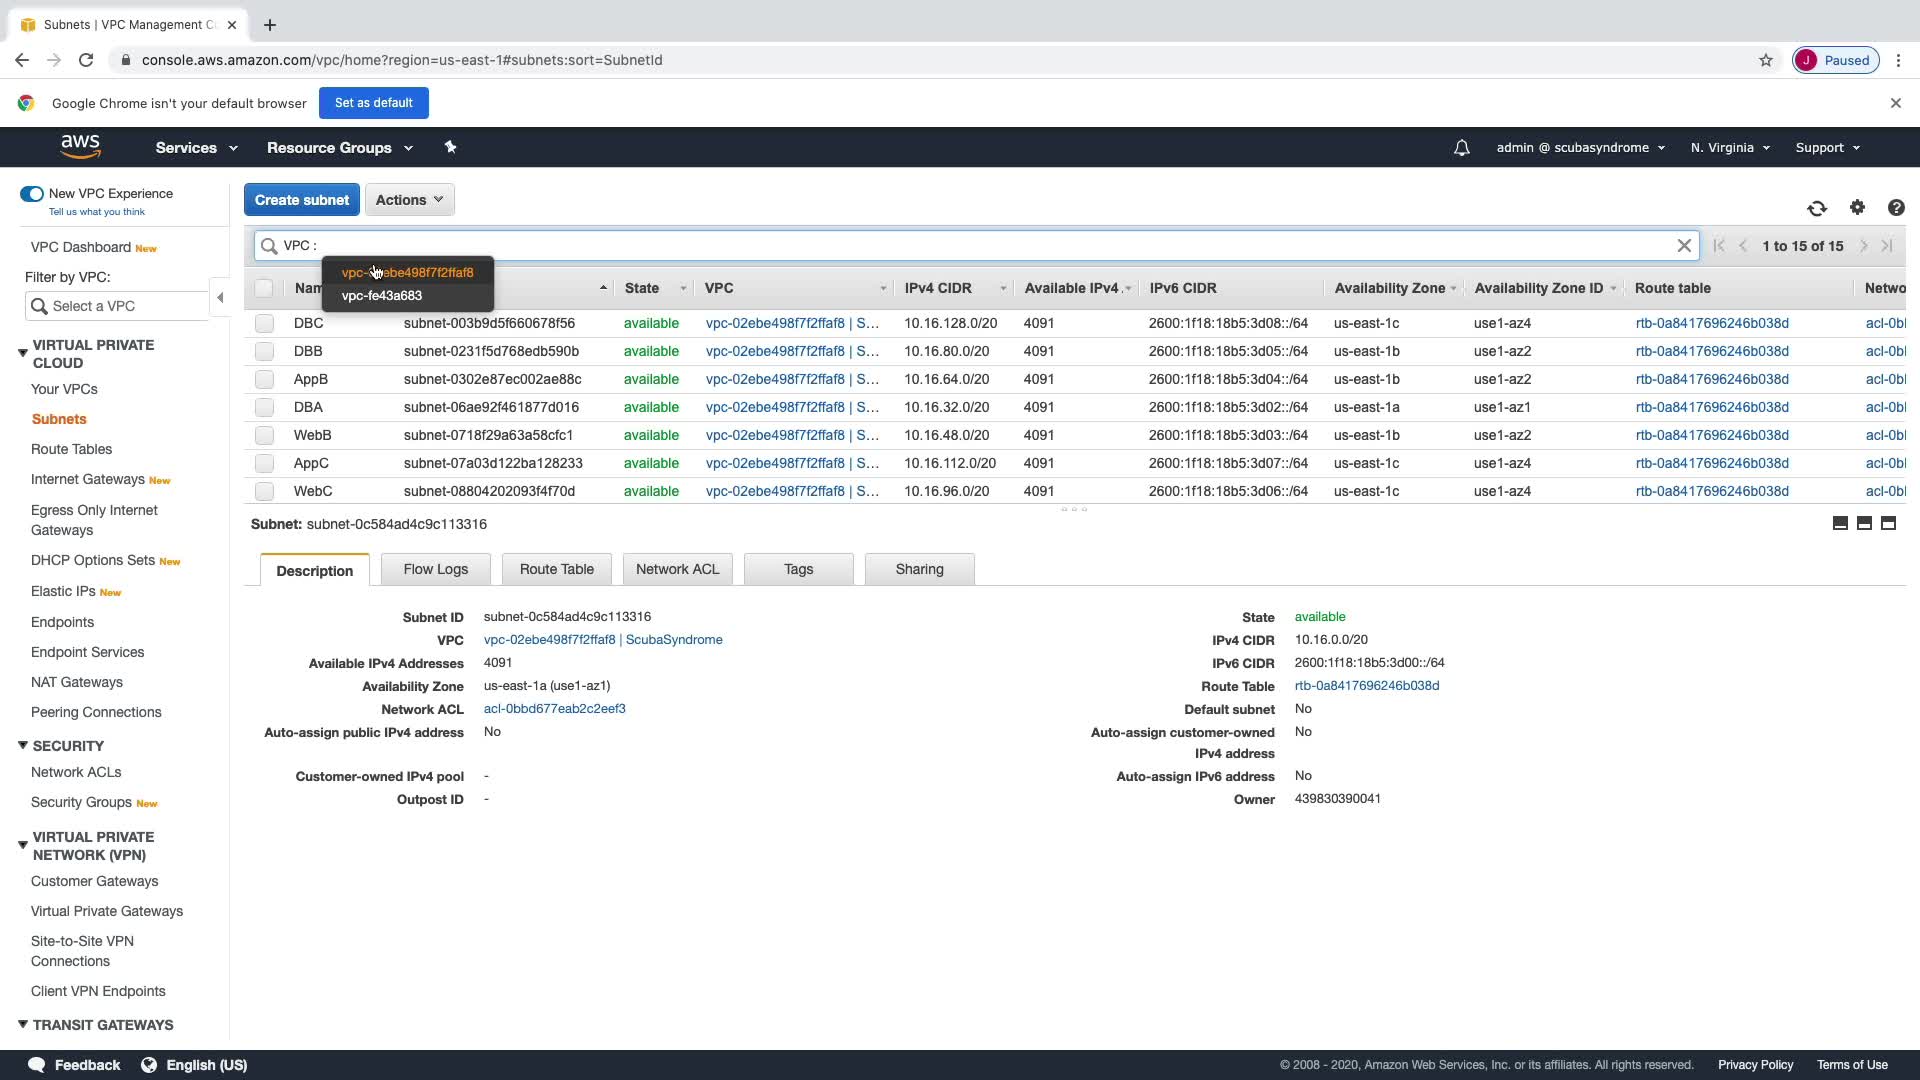Click the Select a VPC filter field
Image resolution: width=1920 pixels, height=1080 pixels.
click(118, 306)
